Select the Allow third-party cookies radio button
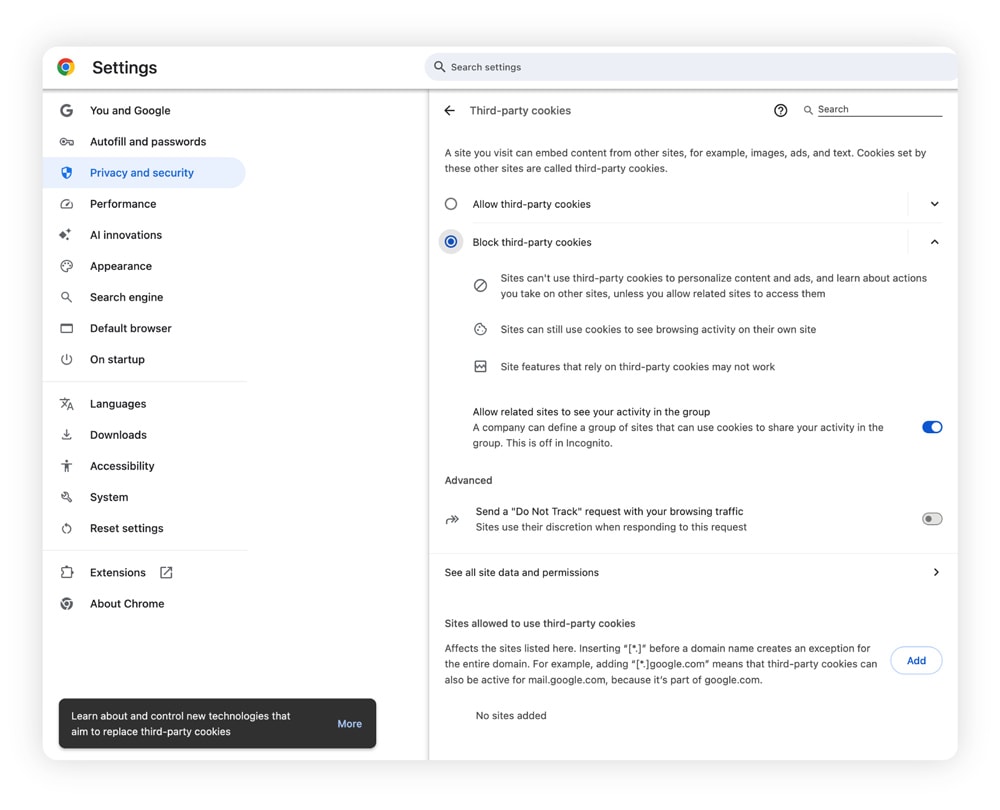Viewport: 1000px width, 810px height. pos(450,203)
